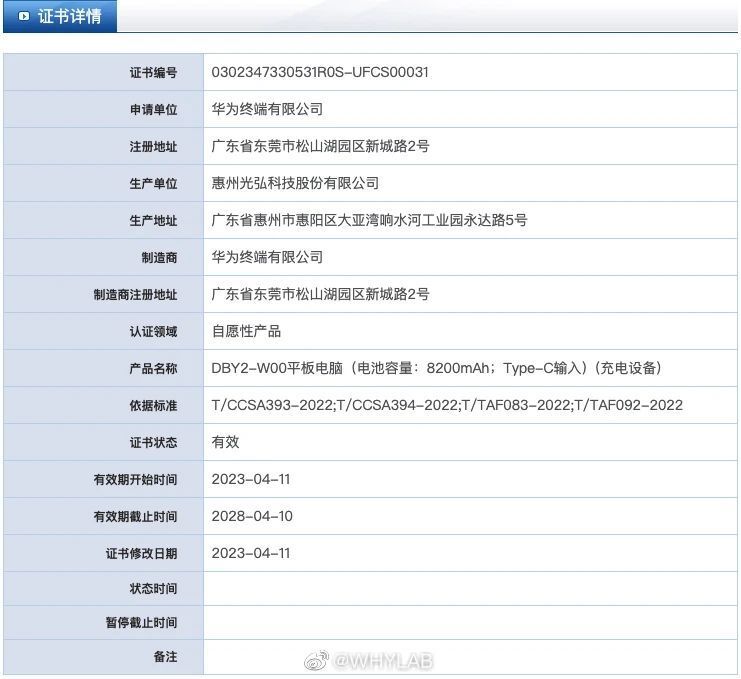Viewport: 741px width, 679px height.
Task: Click the 证书修改日期 row label
Action: [x=141, y=553]
